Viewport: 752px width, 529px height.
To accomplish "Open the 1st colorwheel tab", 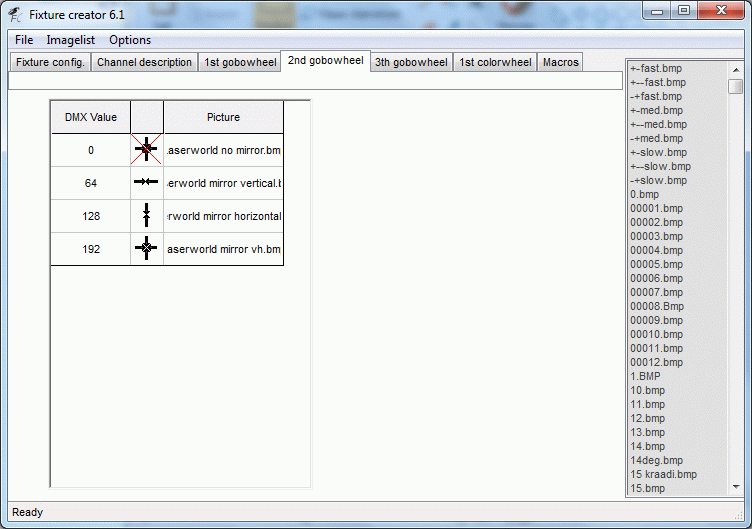I will coord(495,62).
